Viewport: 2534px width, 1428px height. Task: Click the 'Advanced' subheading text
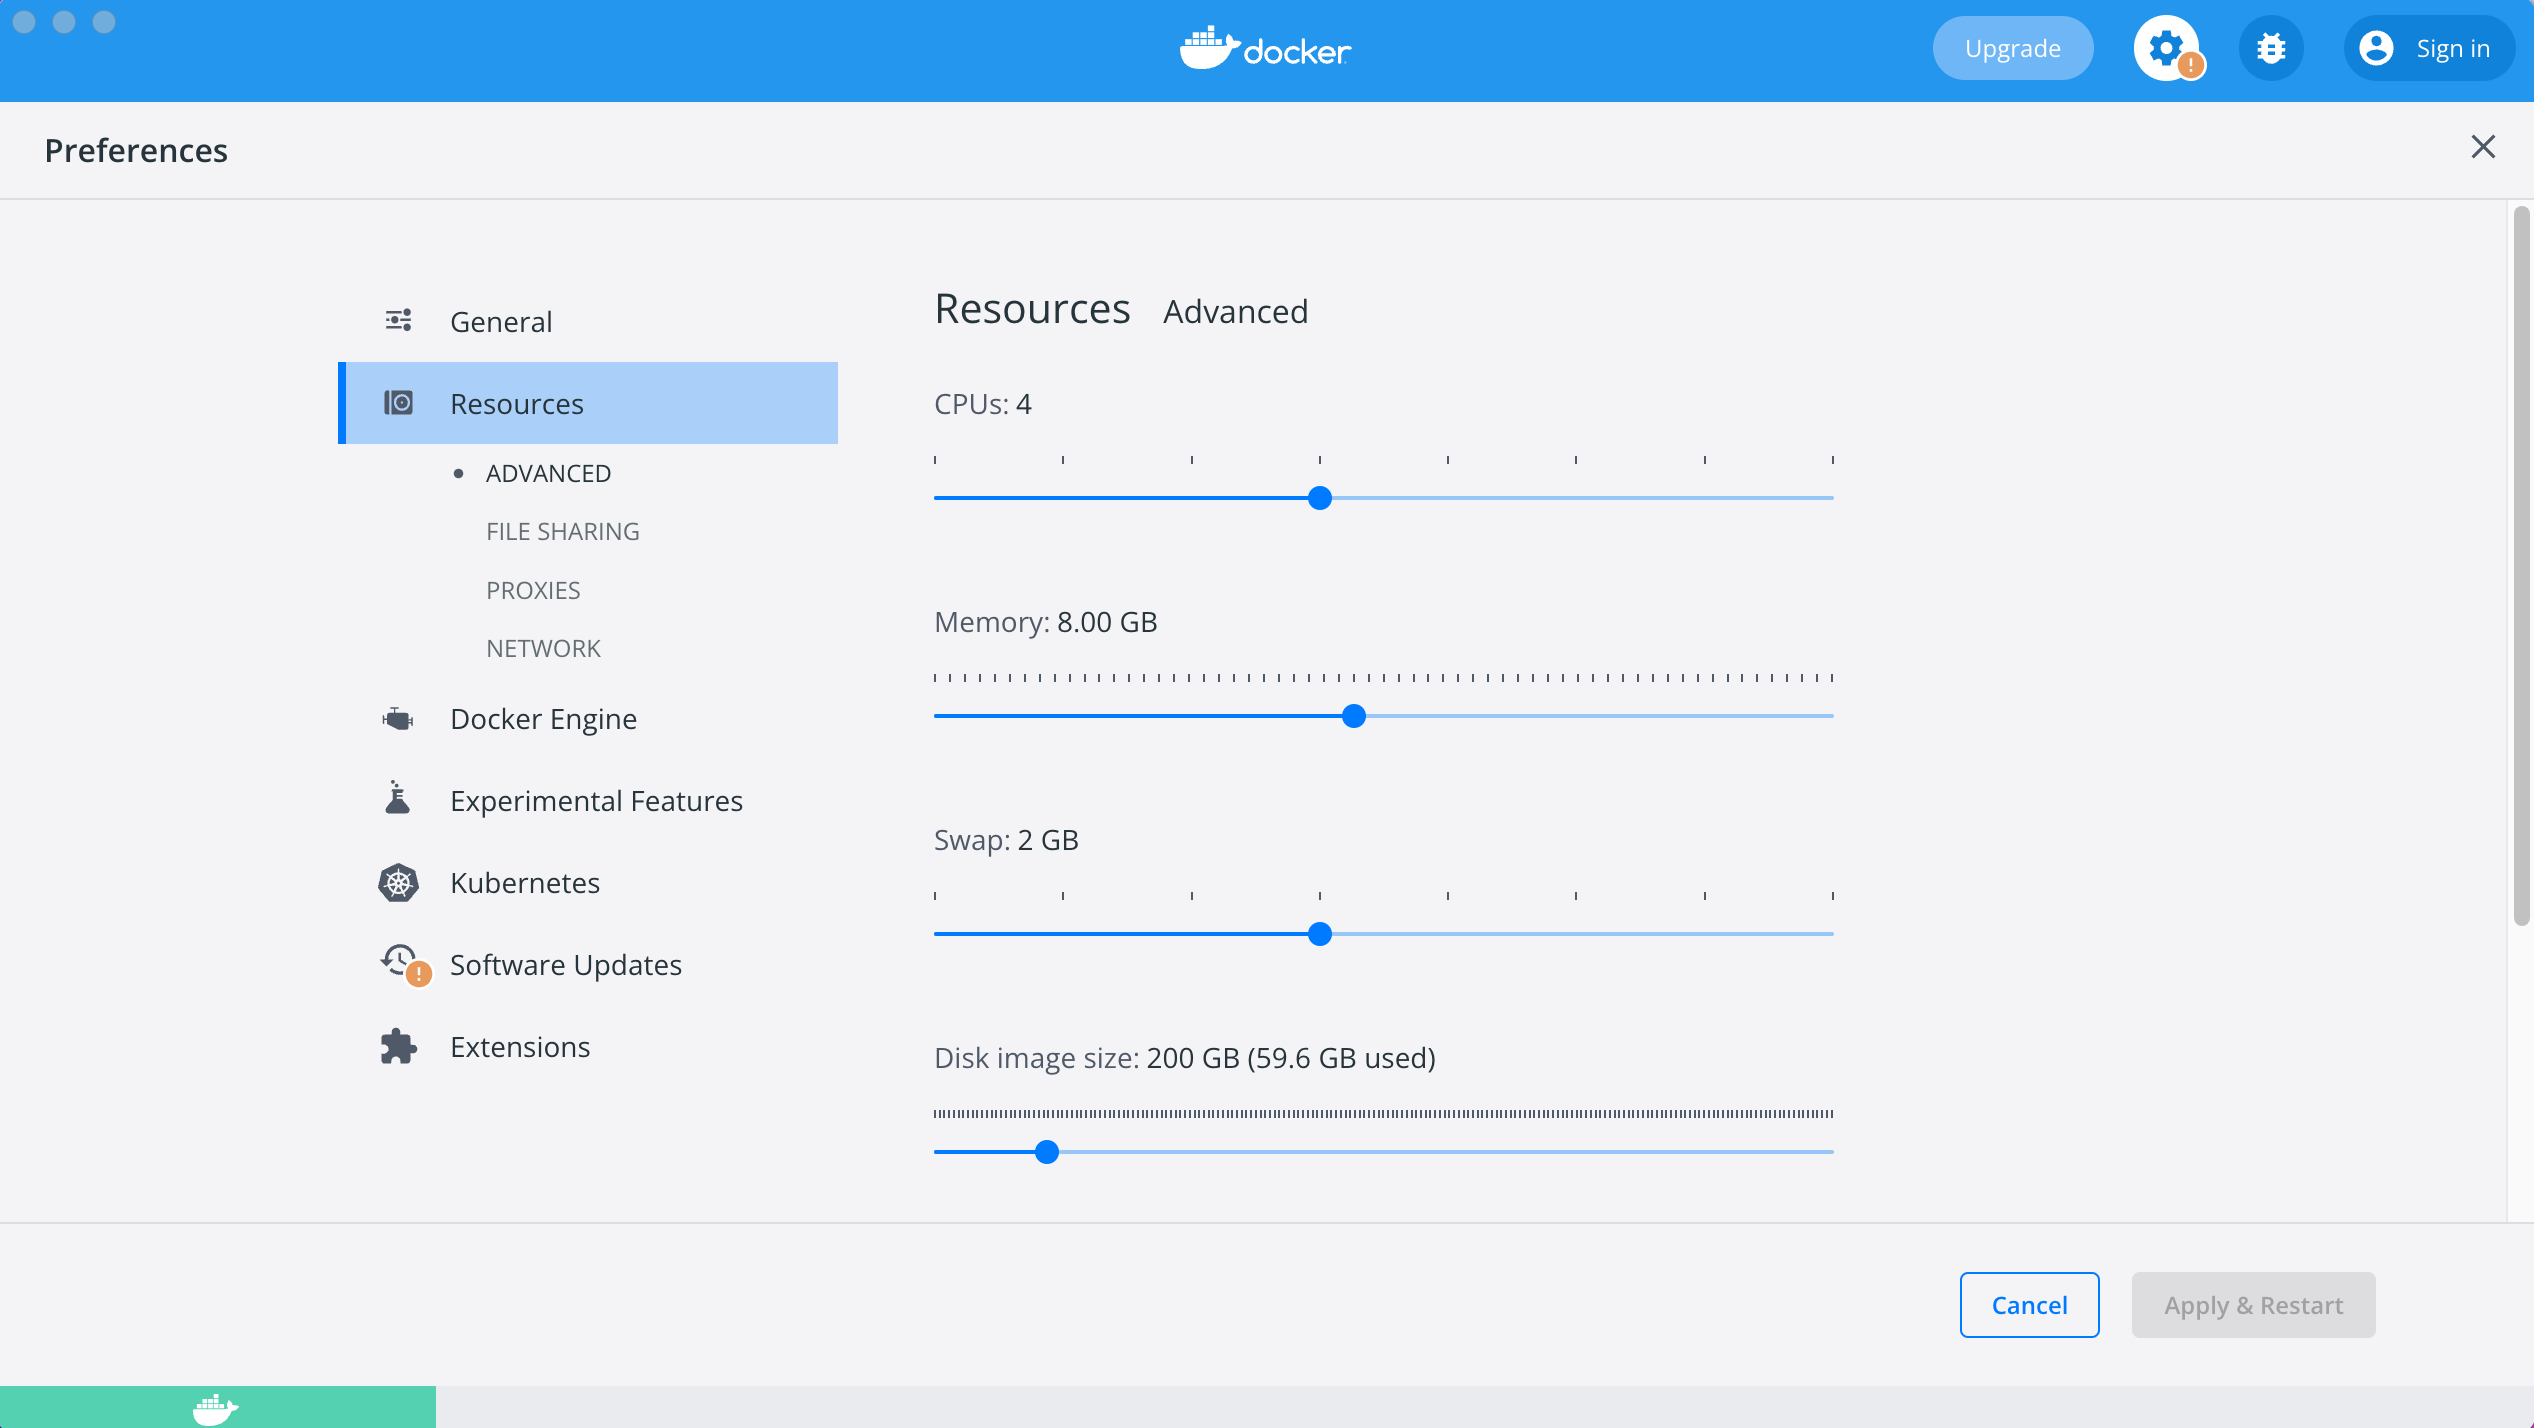[x=1235, y=312]
